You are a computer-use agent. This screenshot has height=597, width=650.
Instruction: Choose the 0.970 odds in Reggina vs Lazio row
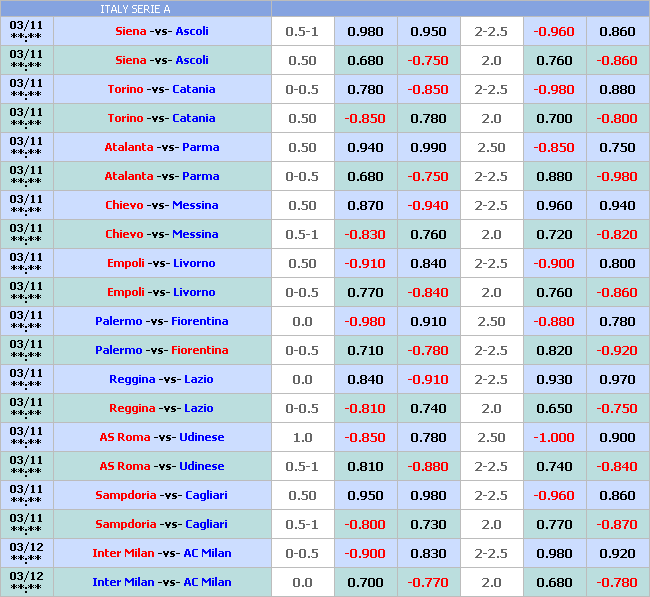617,379
